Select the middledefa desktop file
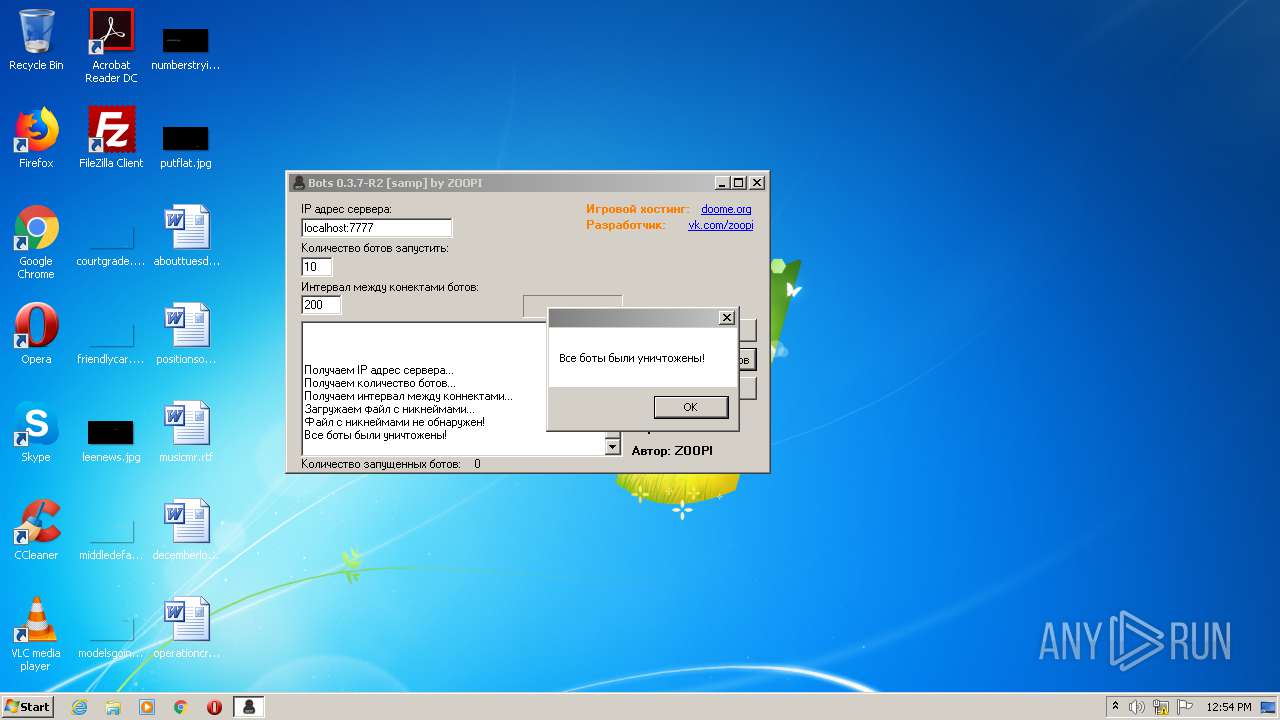This screenshot has height=720, width=1280. [111, 539]
